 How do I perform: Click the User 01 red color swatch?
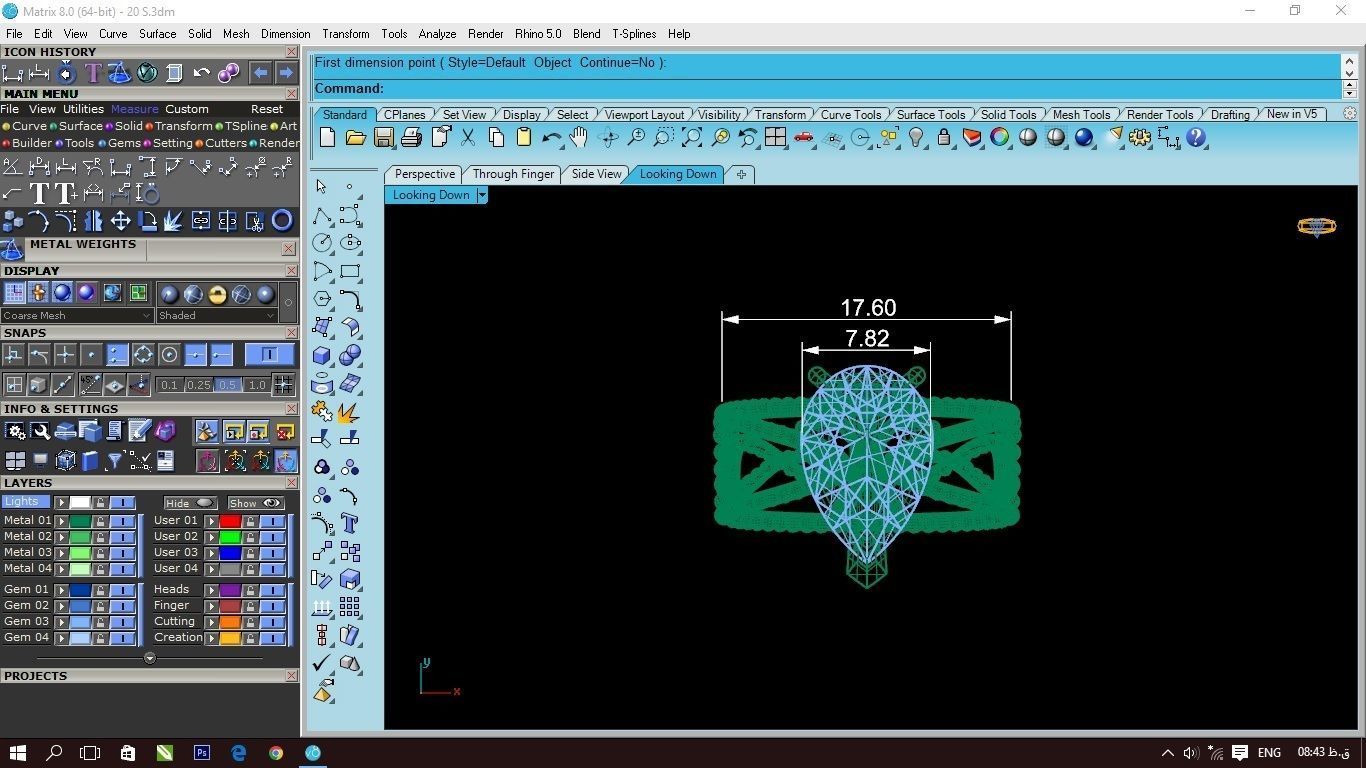(x=230, y=521)
